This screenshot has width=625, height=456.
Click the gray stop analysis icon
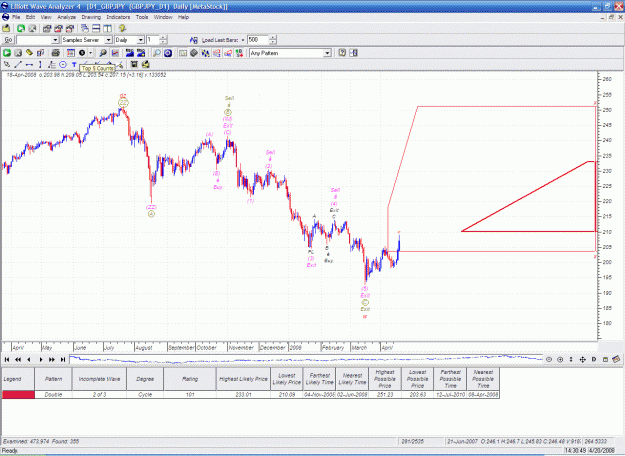18,53
